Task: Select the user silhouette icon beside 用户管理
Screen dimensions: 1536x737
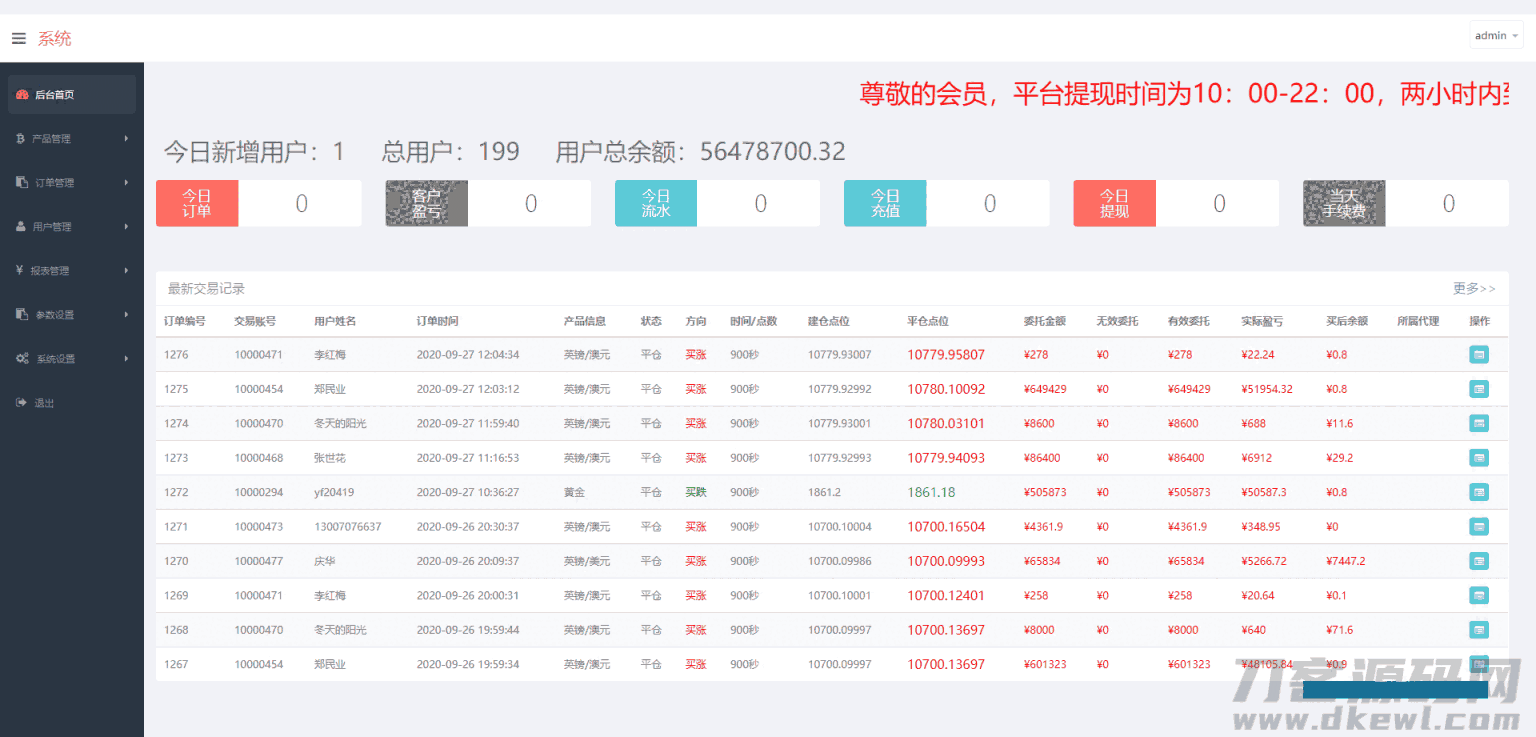Action: point(19,226)
